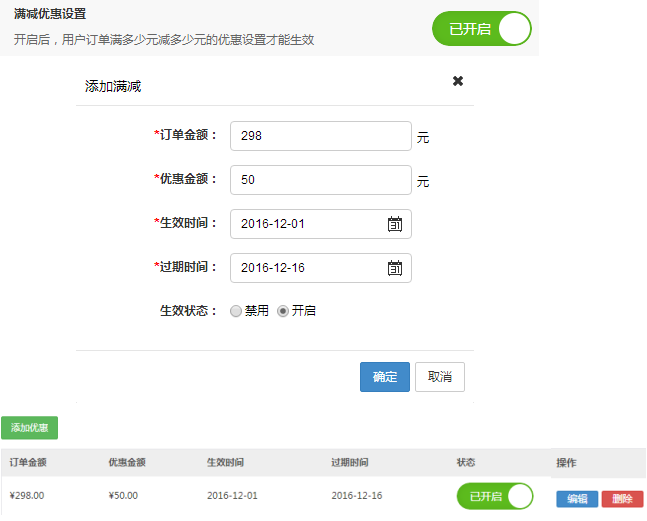Click the ¥298.00 cell in the table
Viewport: 647px width, 521px height.
(27, 495)
